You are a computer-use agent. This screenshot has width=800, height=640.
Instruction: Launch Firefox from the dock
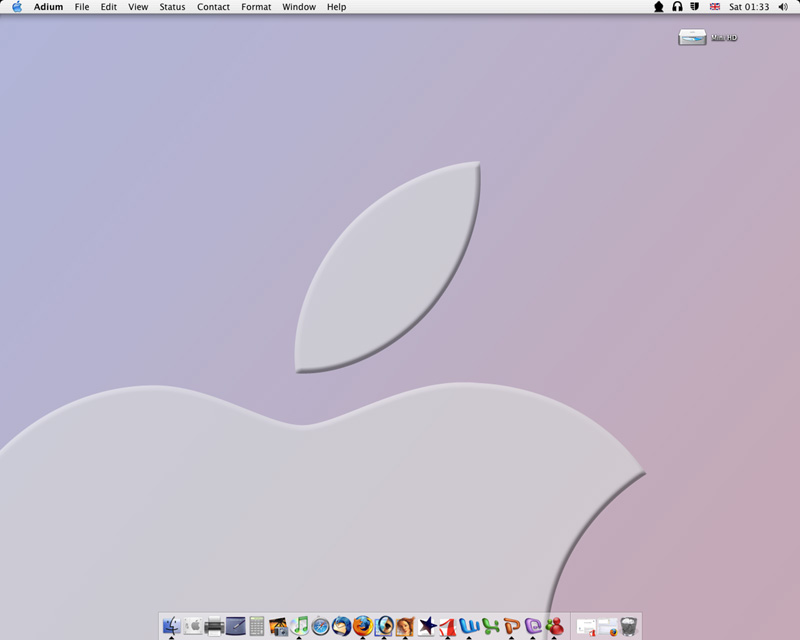tap(362, 627)
